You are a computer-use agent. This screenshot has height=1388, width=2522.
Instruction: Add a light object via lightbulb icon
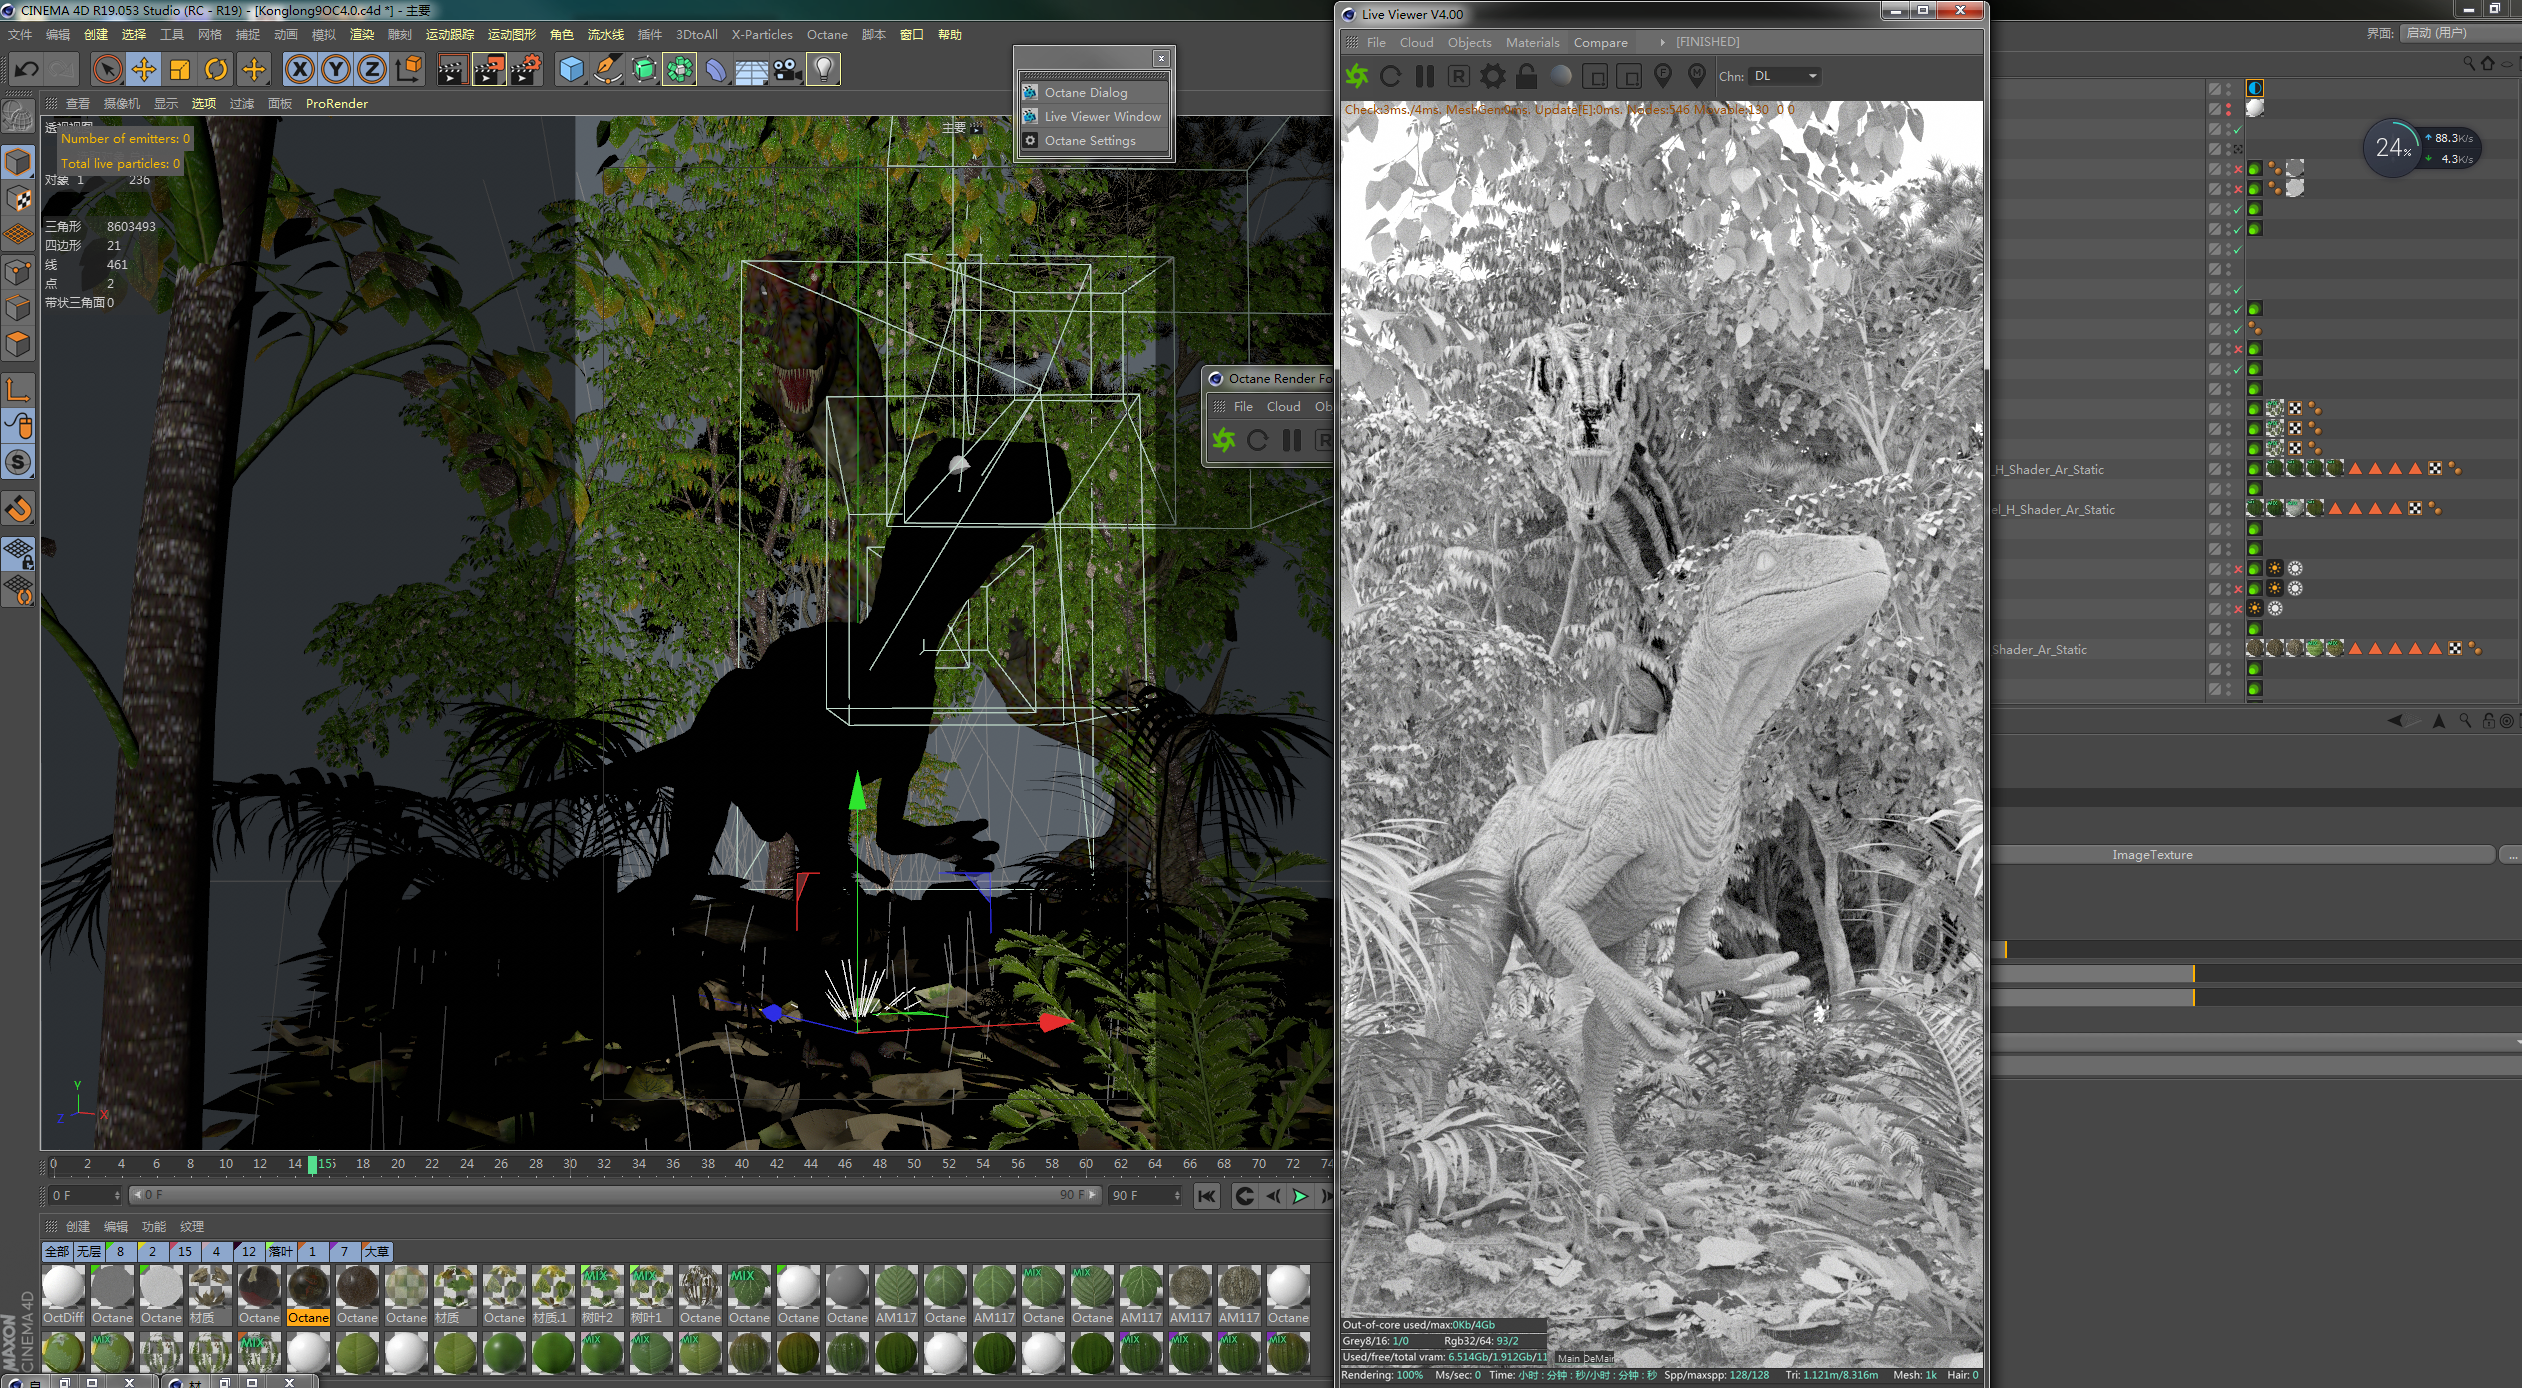click(x=822, y=70)
